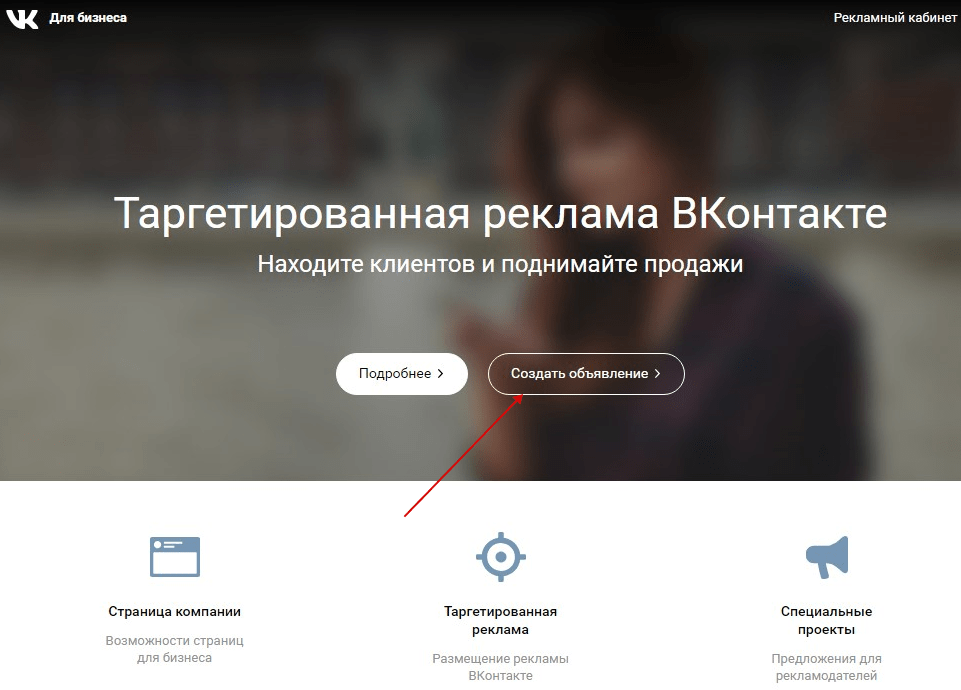Click the Создать объявление button
Screen dimensions: 961x690
click(586, 374)
